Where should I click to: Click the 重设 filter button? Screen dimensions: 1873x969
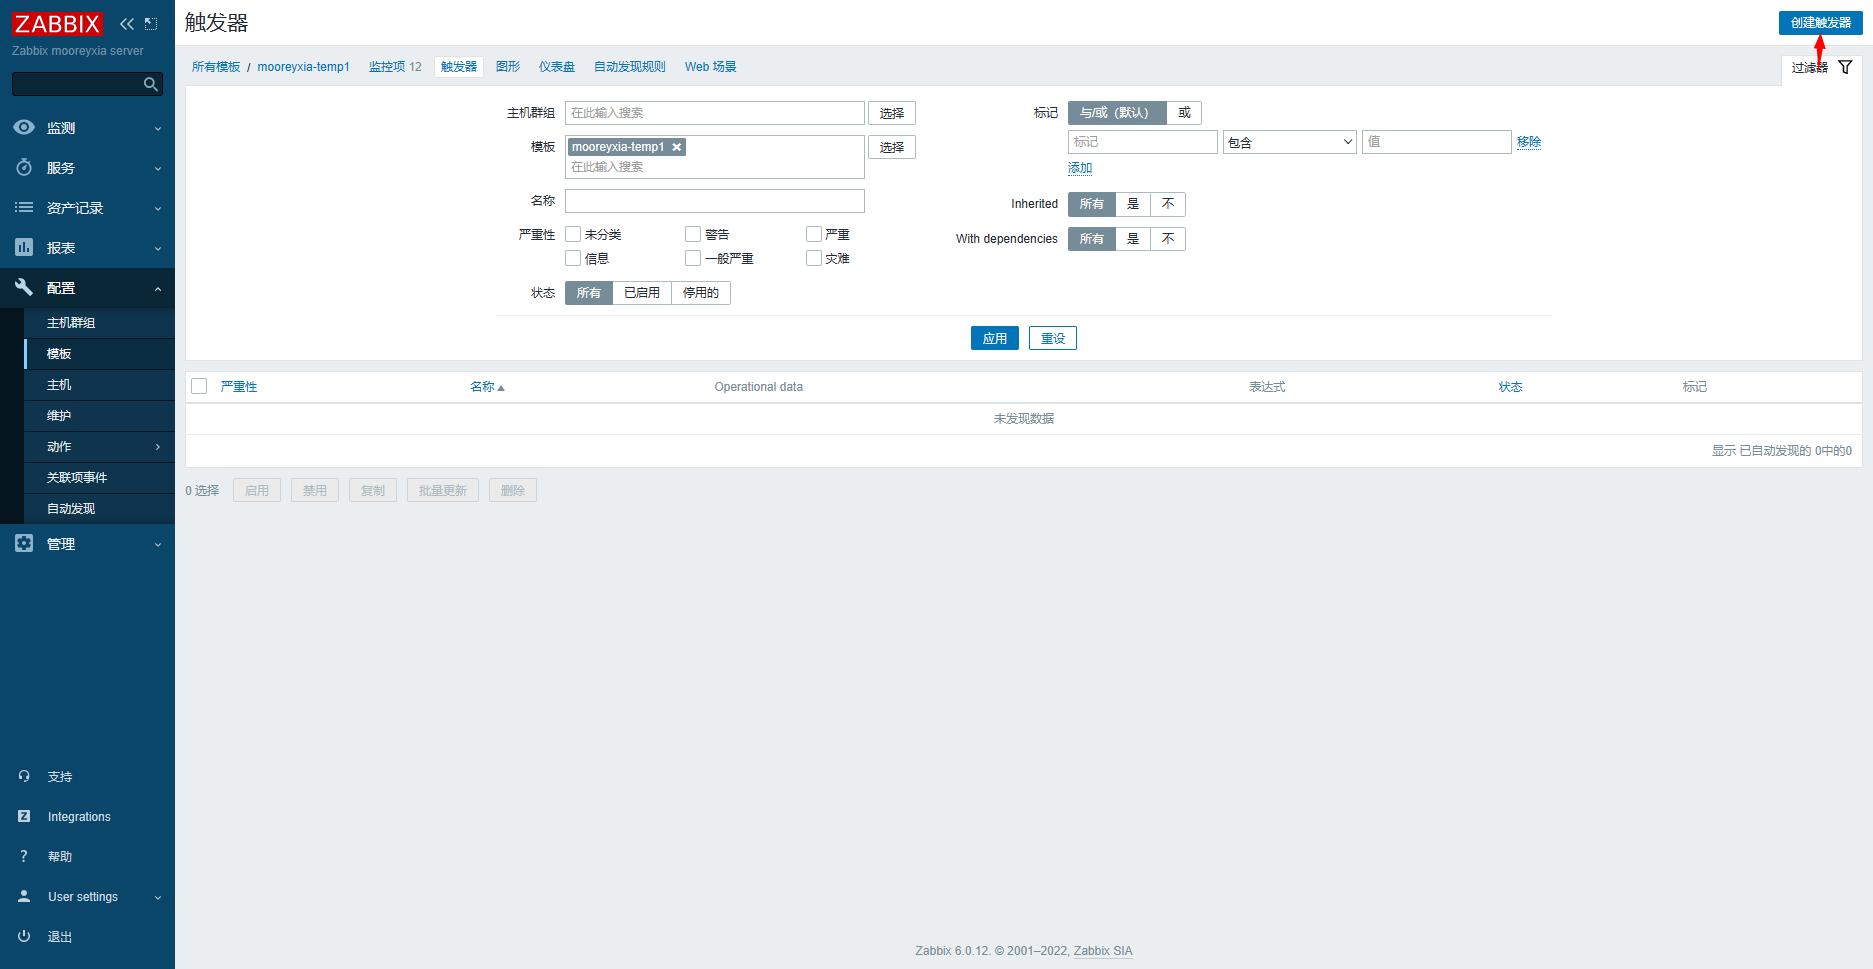tap(1053, 338)
